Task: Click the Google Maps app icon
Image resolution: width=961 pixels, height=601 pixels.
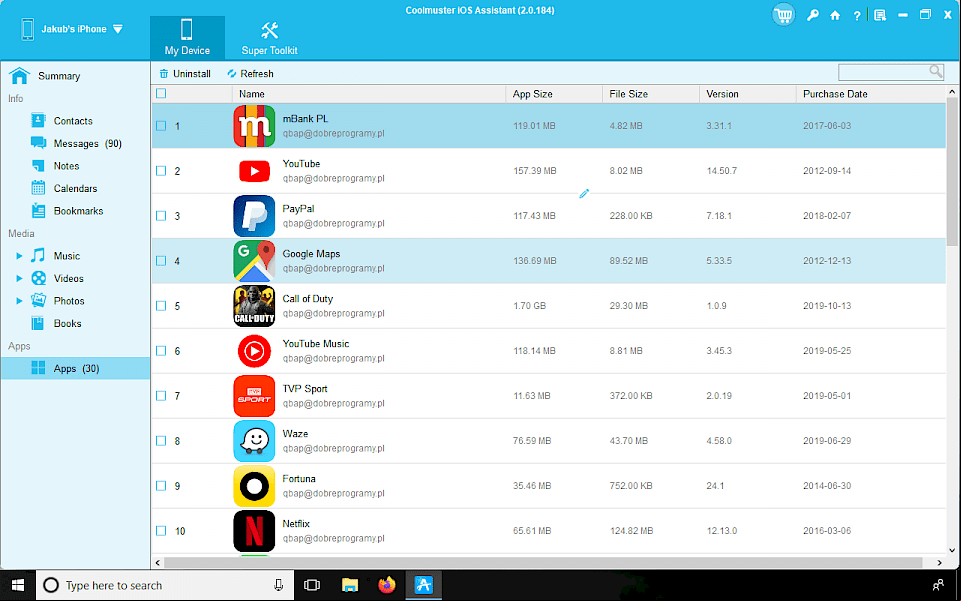Action: coord(254,261)
